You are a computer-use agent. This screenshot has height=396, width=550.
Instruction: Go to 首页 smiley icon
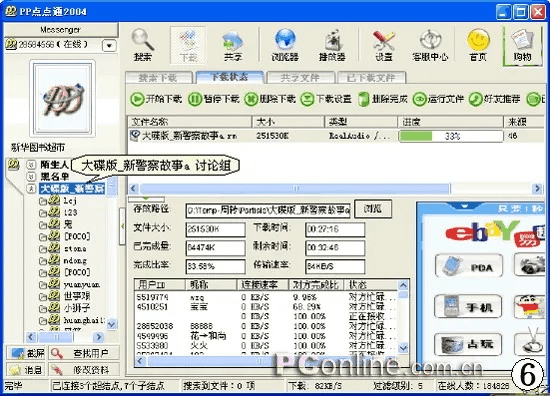[478, 45]
